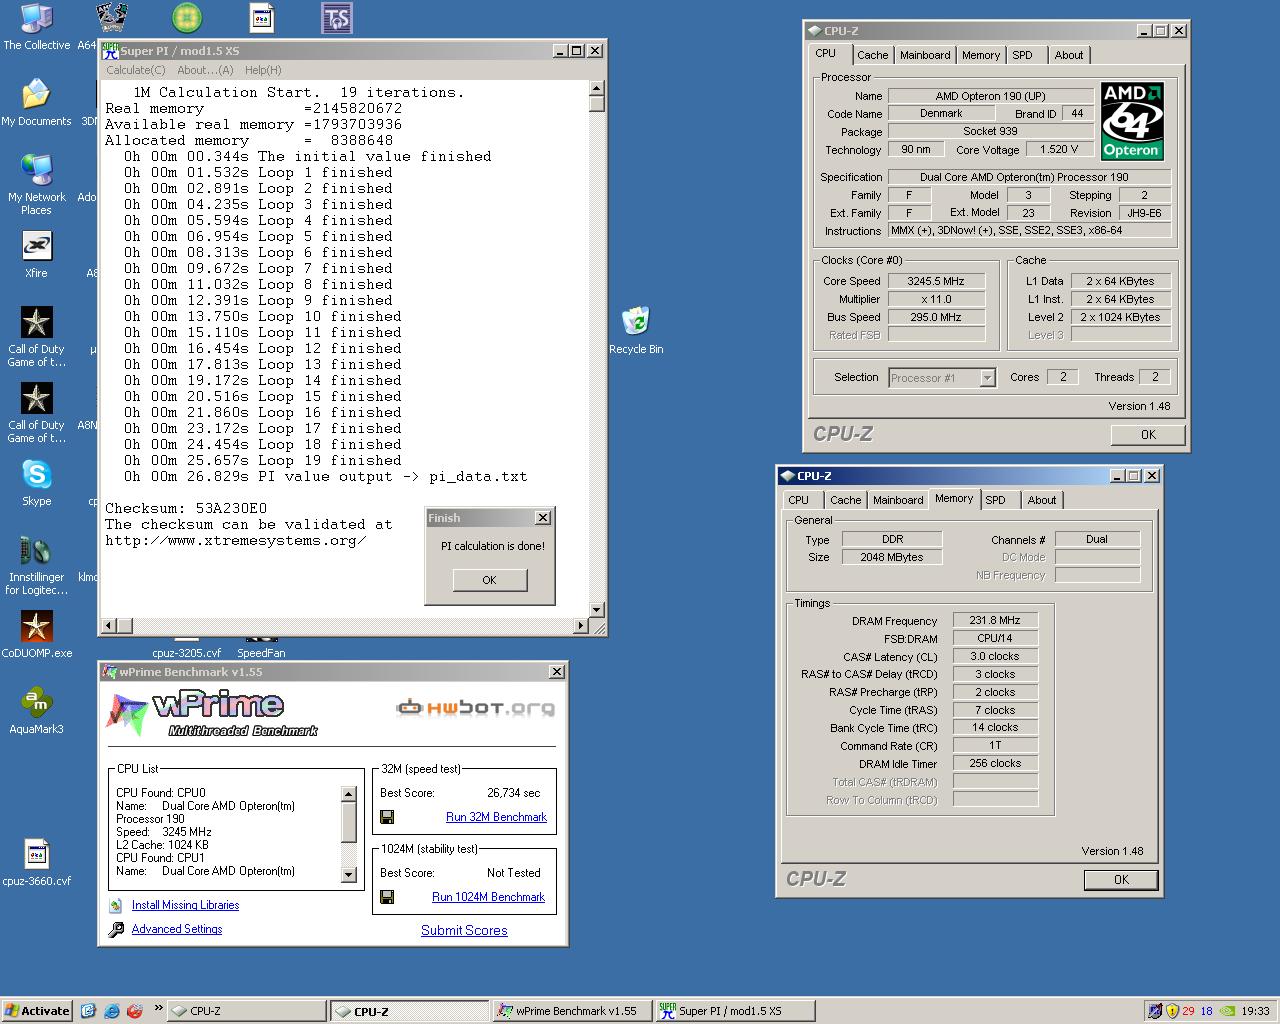
Task: Click the save icon beside 32M benchmark
Action: pyautogui.click(x=387, y=817)
